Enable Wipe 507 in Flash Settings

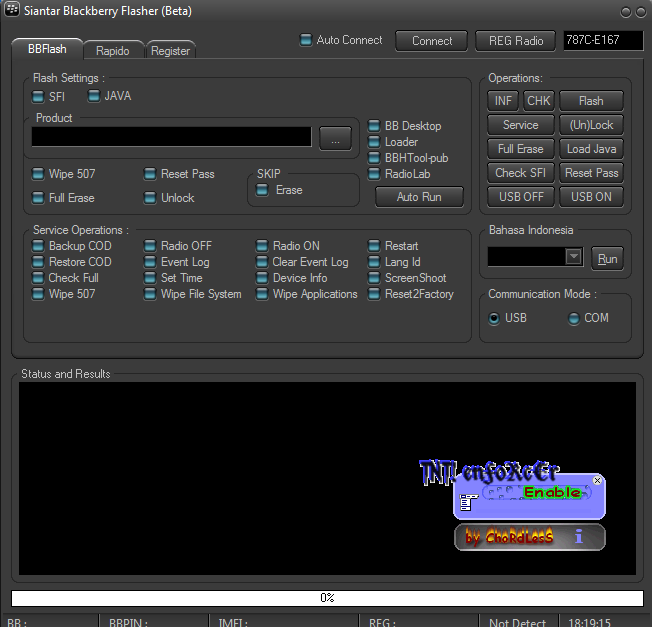pos(38,174)
